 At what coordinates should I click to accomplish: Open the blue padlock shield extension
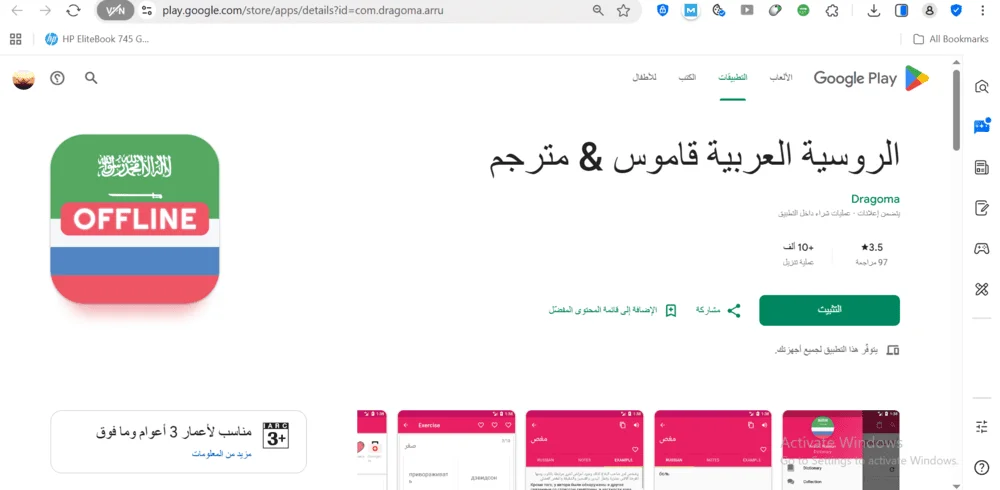[663, 10]
